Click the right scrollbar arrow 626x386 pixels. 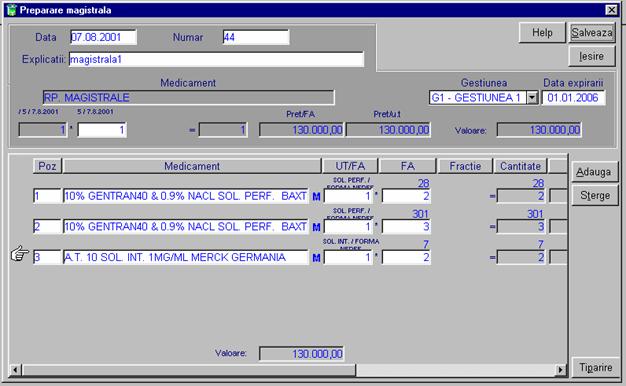[x=561, y=370]
